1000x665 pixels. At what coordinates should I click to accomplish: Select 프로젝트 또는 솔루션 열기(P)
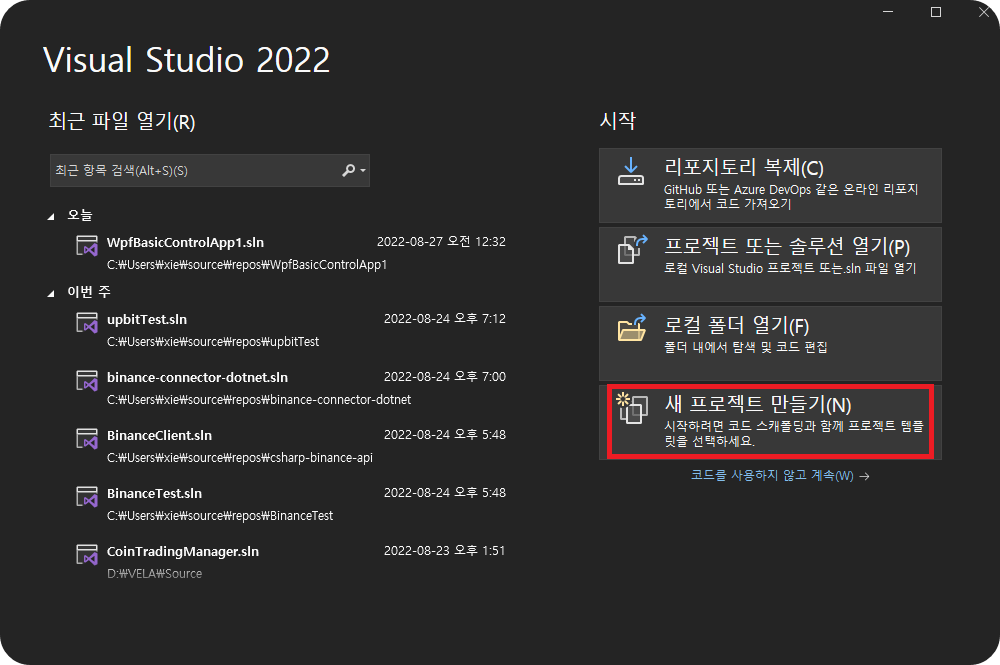click(770, 265)
